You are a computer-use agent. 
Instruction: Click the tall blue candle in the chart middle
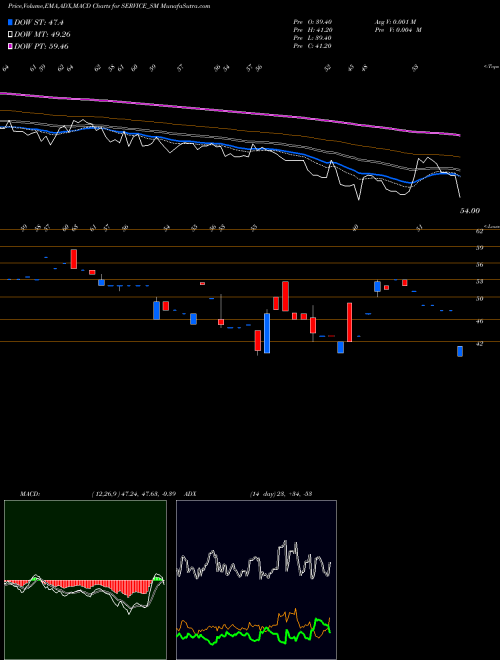pyautogui.click(x=267, y=333)
